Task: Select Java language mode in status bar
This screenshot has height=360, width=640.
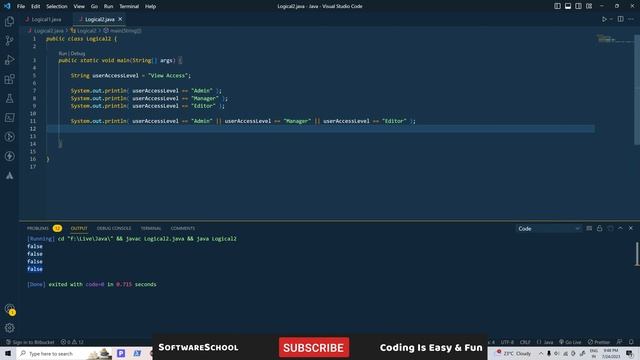Action: click(545, 342)
